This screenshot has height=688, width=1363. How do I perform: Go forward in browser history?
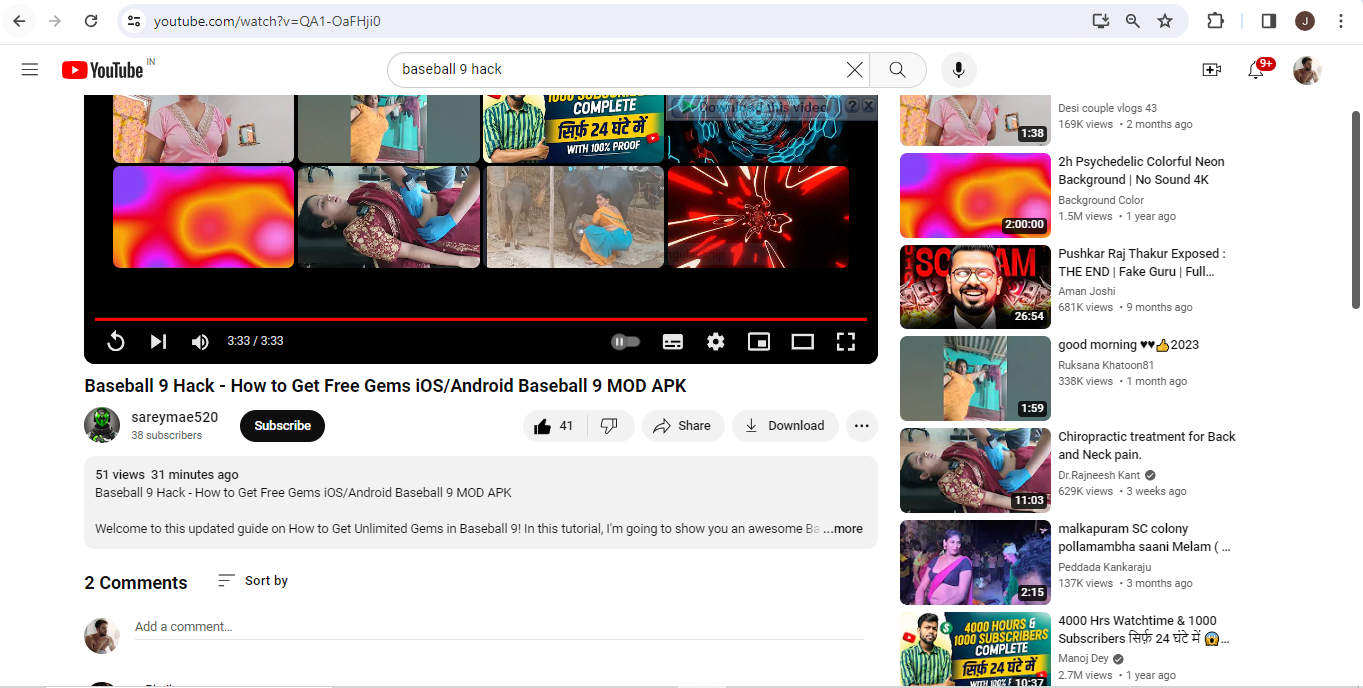(55, 21)
